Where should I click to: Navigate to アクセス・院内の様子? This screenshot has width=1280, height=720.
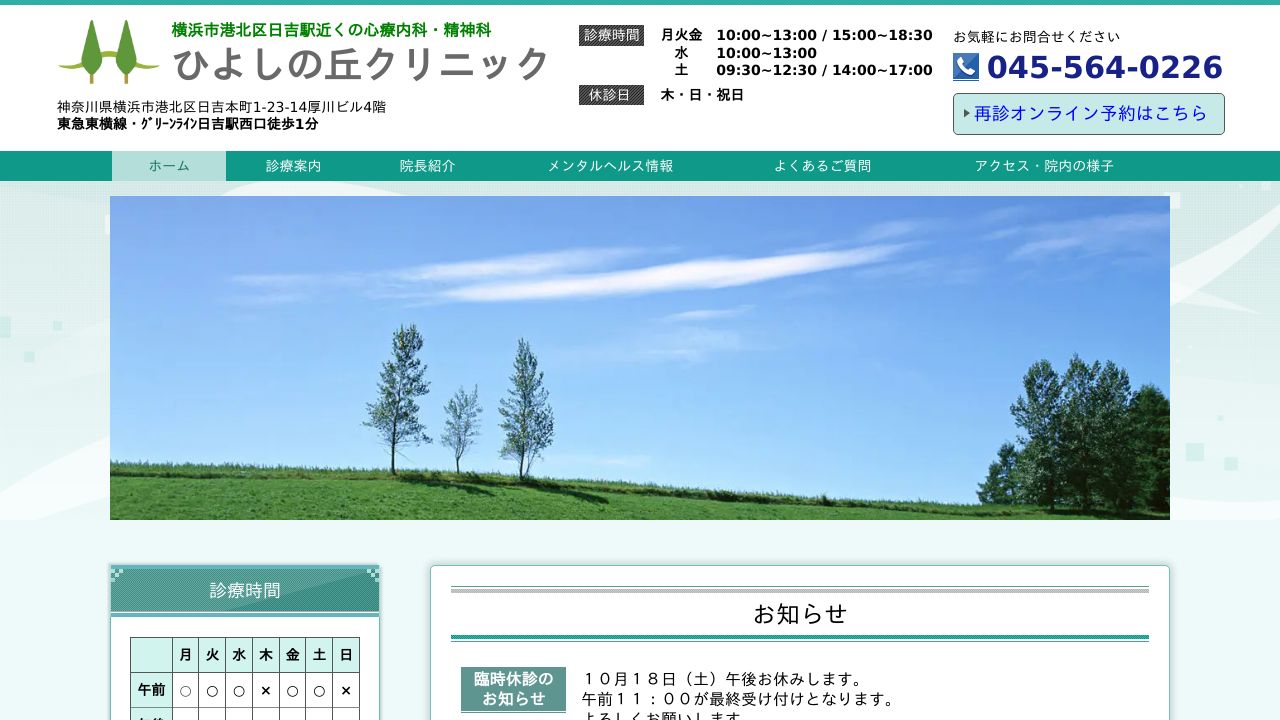point(1044,166)
